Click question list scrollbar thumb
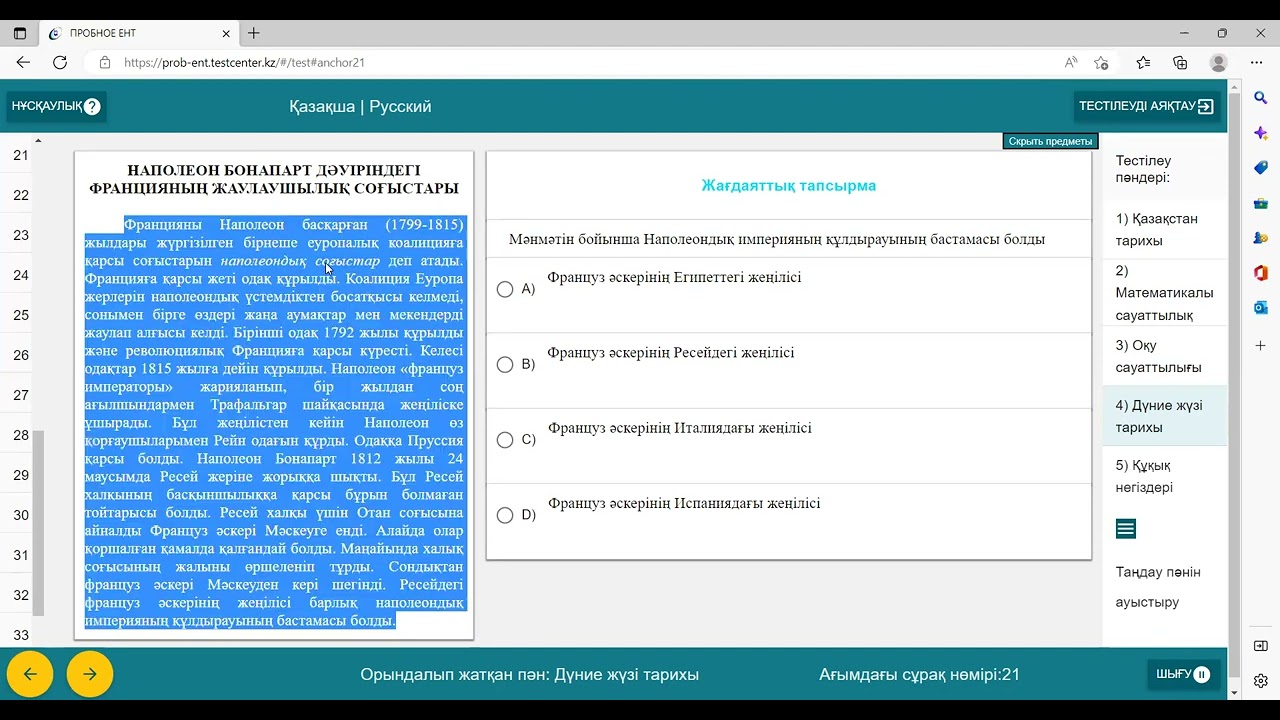The height and width of the screenshot is (720, 1280). coord(39,522)
